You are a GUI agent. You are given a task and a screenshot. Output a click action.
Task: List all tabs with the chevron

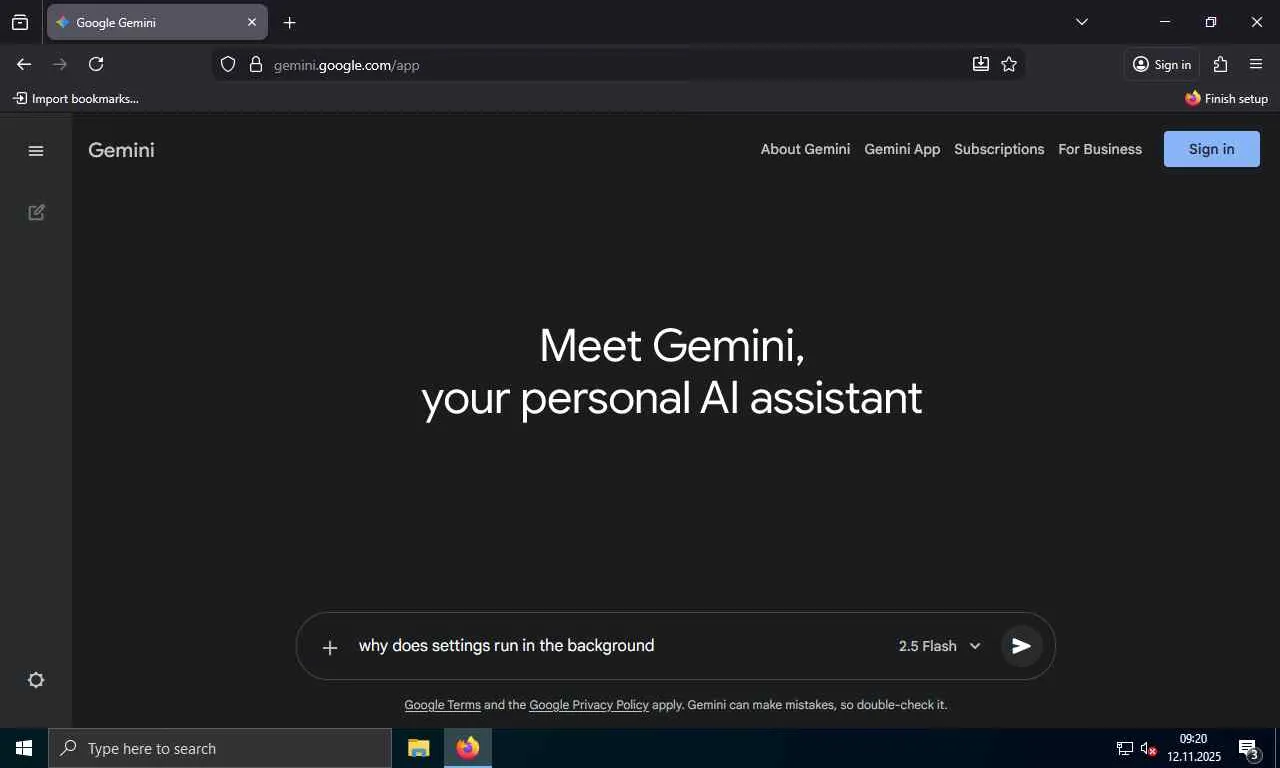1081,22
